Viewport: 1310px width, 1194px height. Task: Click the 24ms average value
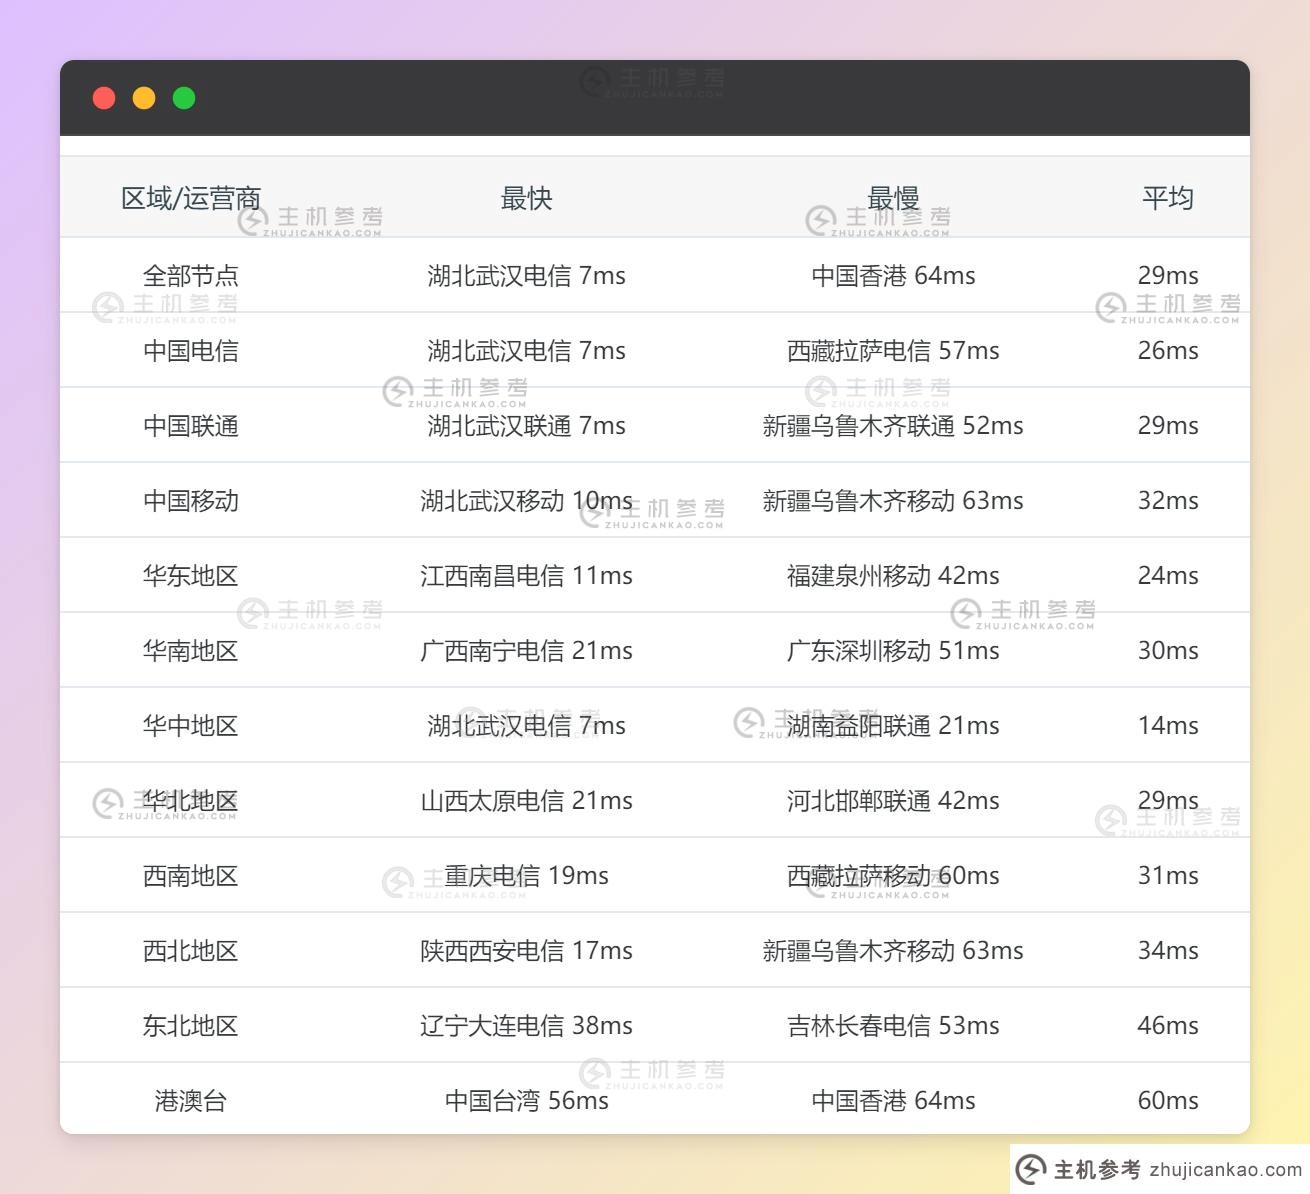[x=1168, y=575]
